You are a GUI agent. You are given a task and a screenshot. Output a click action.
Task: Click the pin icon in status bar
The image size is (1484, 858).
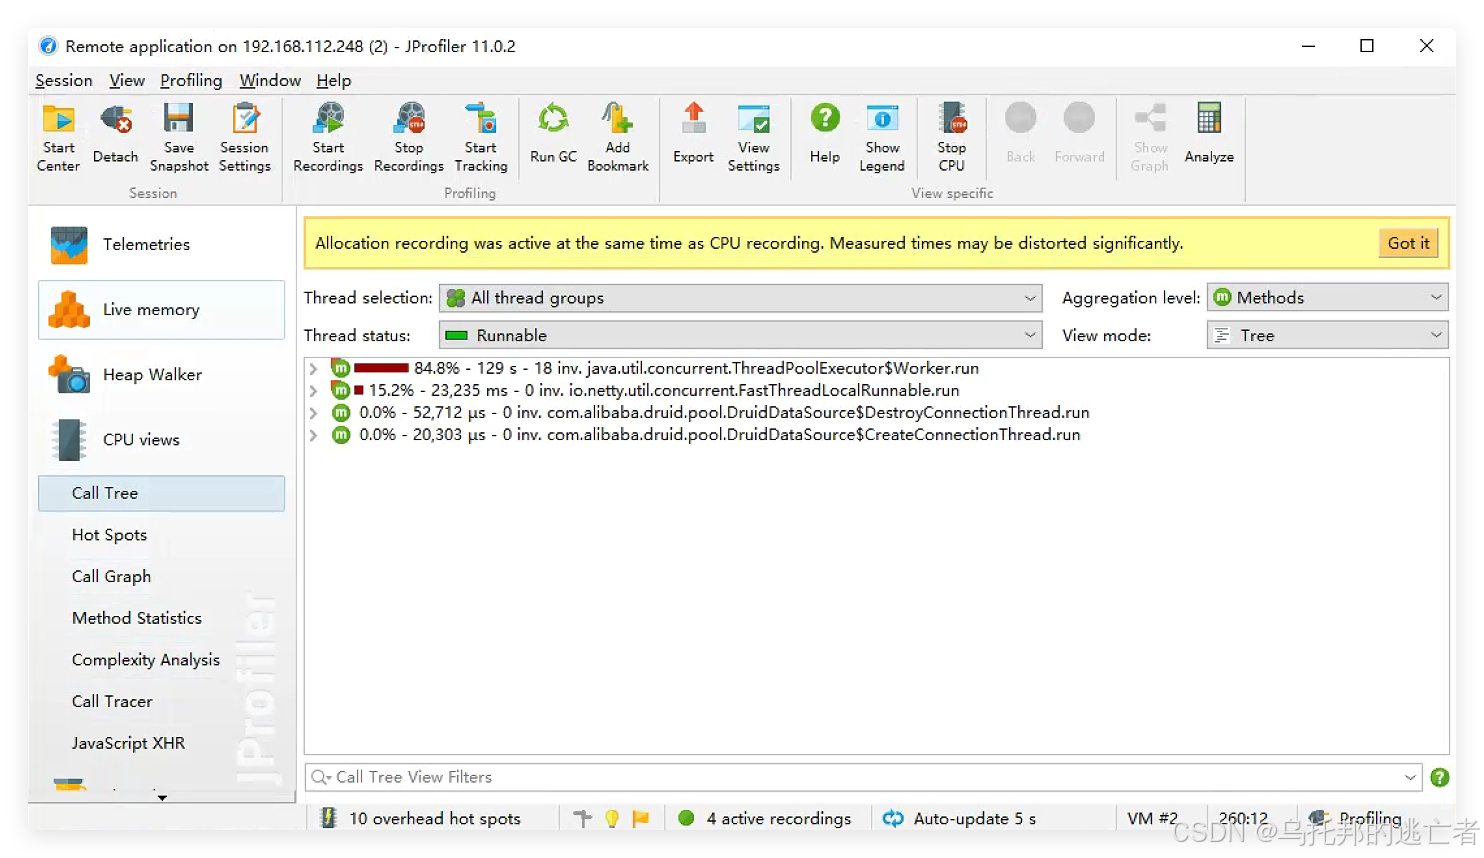tap(583, 818)
